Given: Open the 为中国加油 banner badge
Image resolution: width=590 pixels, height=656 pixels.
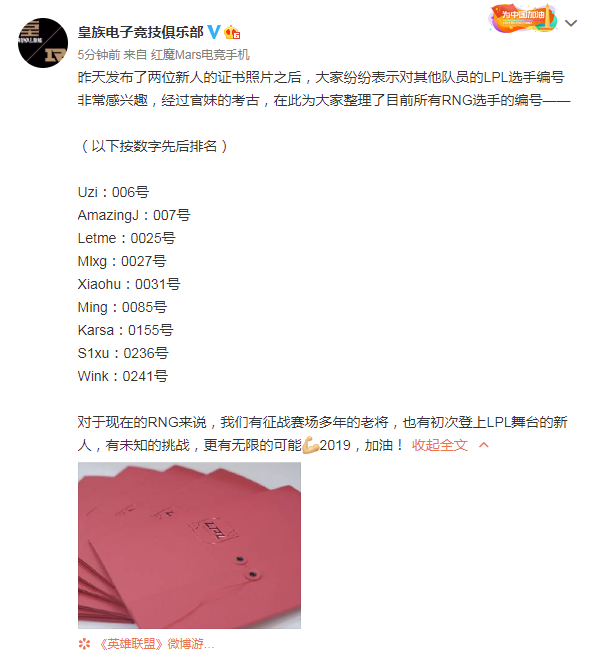Looking at the screenshot, I should point(523,18).
